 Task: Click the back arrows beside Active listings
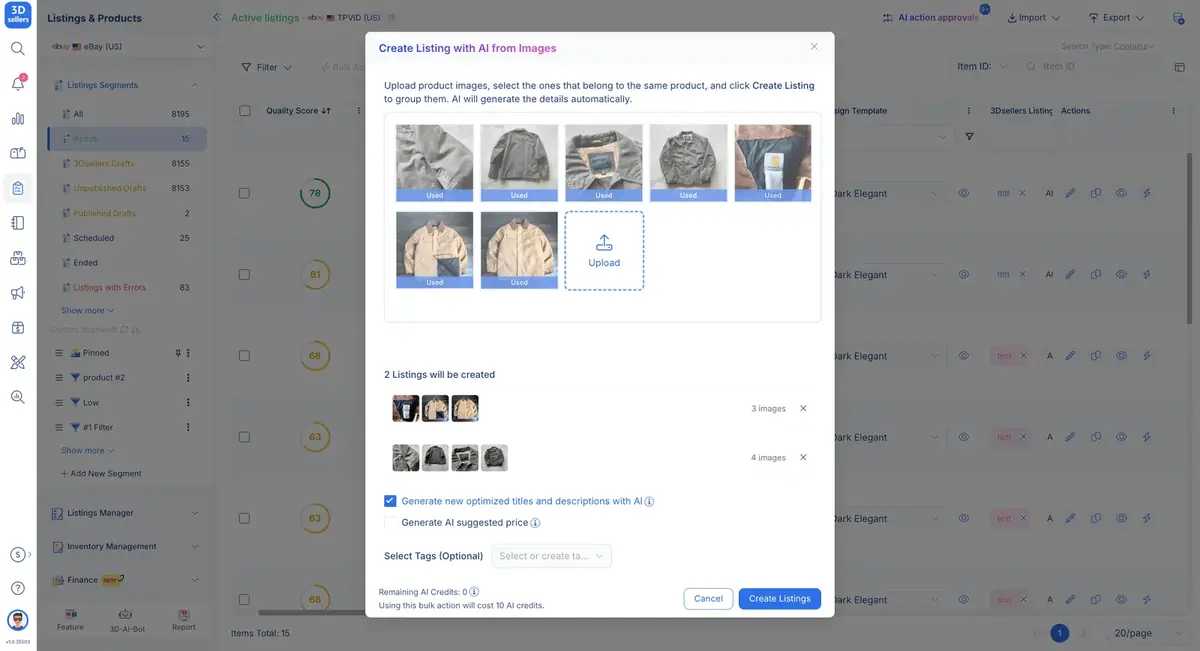click(218, 18)
